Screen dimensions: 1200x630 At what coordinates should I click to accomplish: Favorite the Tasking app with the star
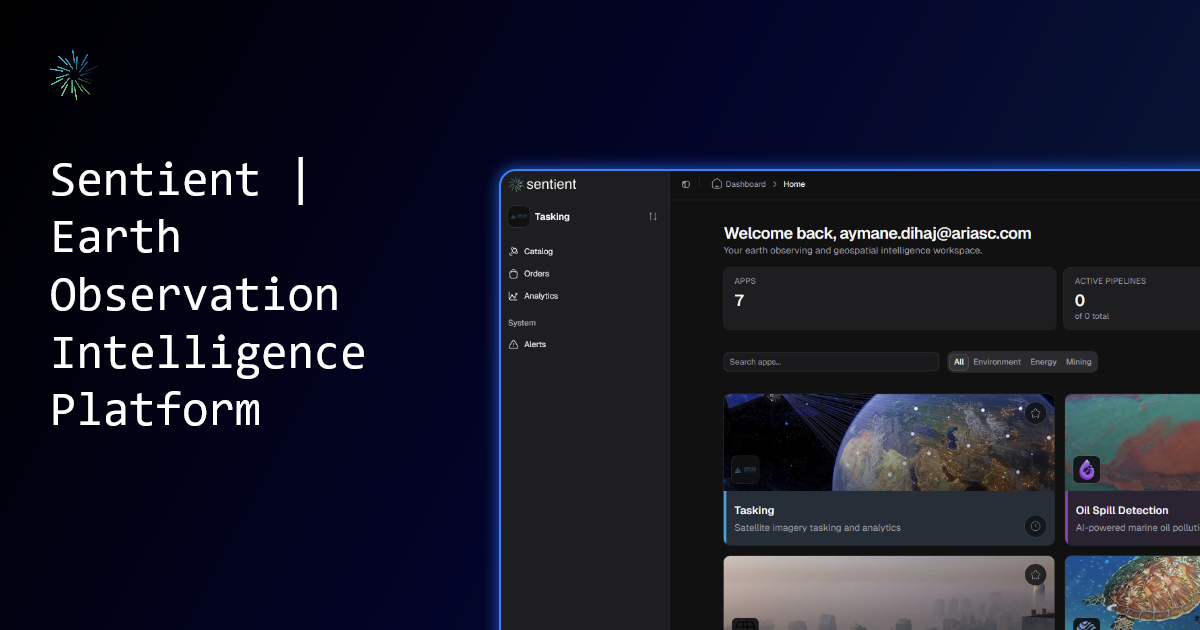(1035, 413)
